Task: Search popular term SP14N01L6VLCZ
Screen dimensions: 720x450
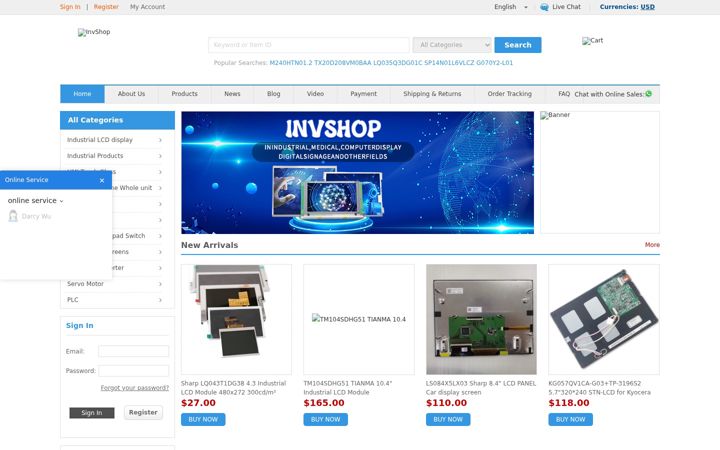Action: (449, 63)
